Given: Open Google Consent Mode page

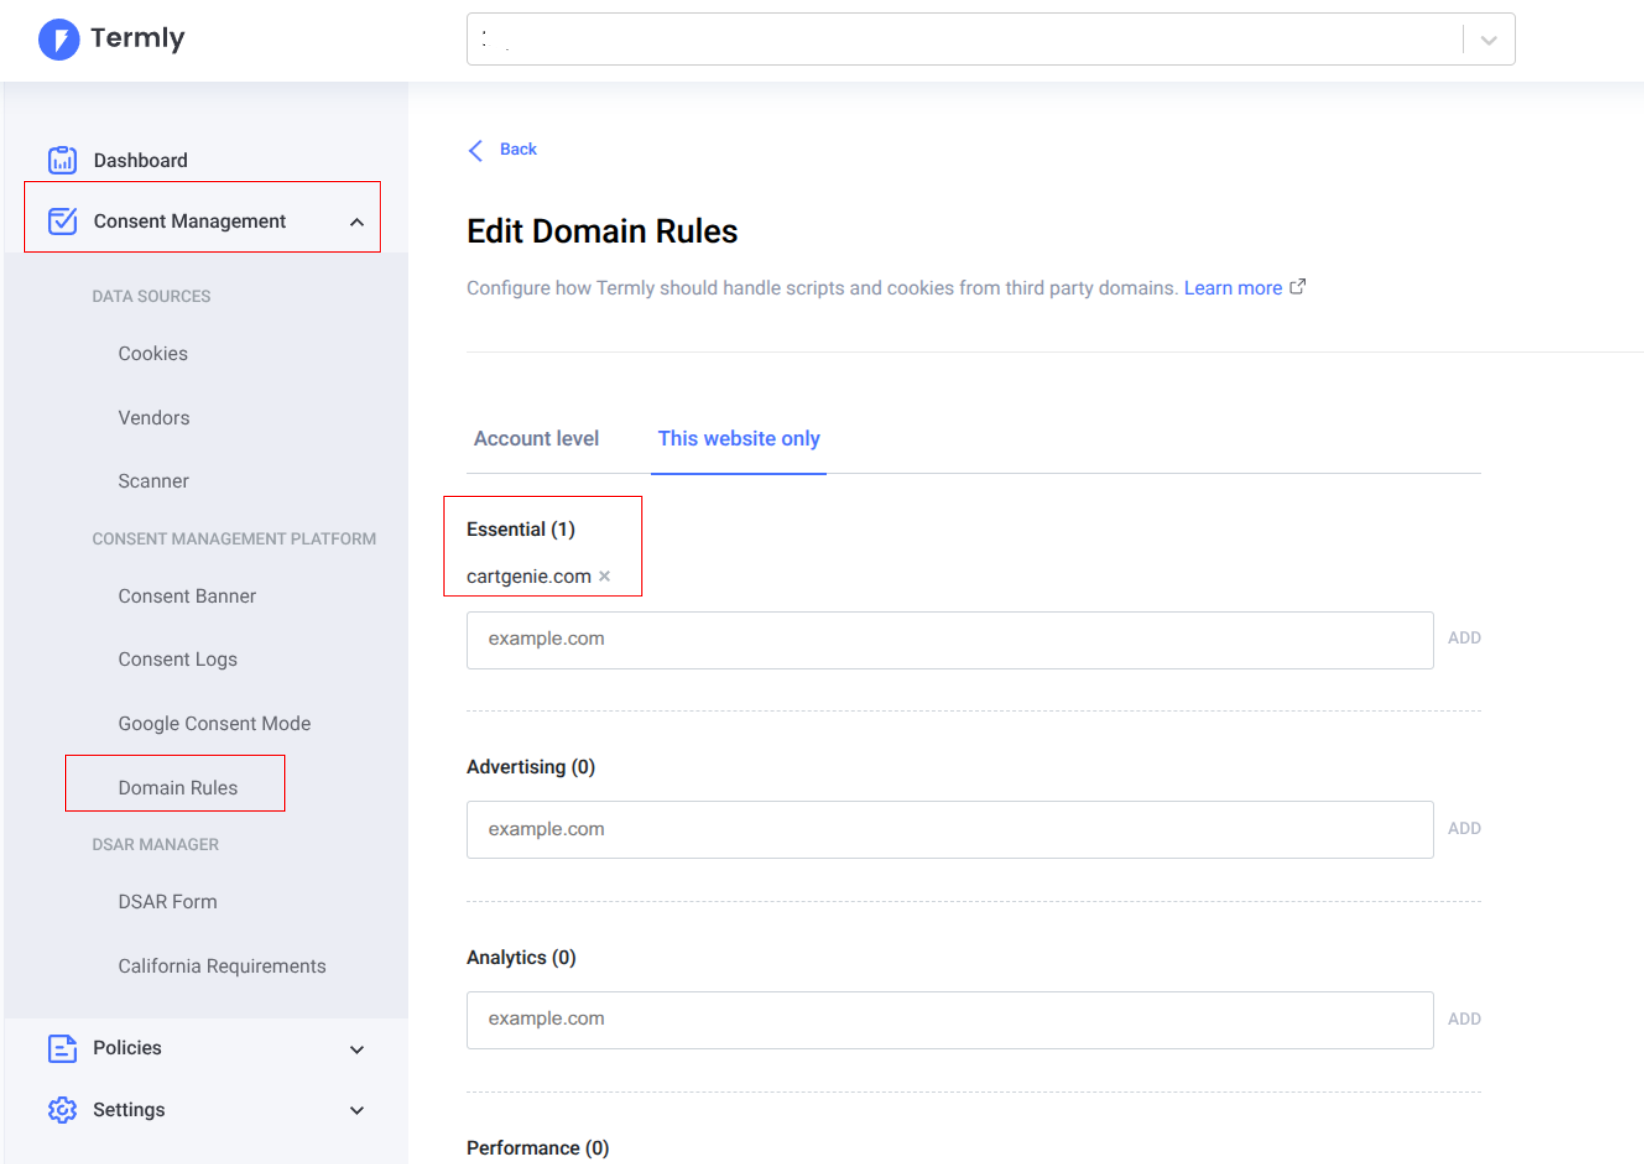Looking at the screenshot, I should (x=214, y=723).
